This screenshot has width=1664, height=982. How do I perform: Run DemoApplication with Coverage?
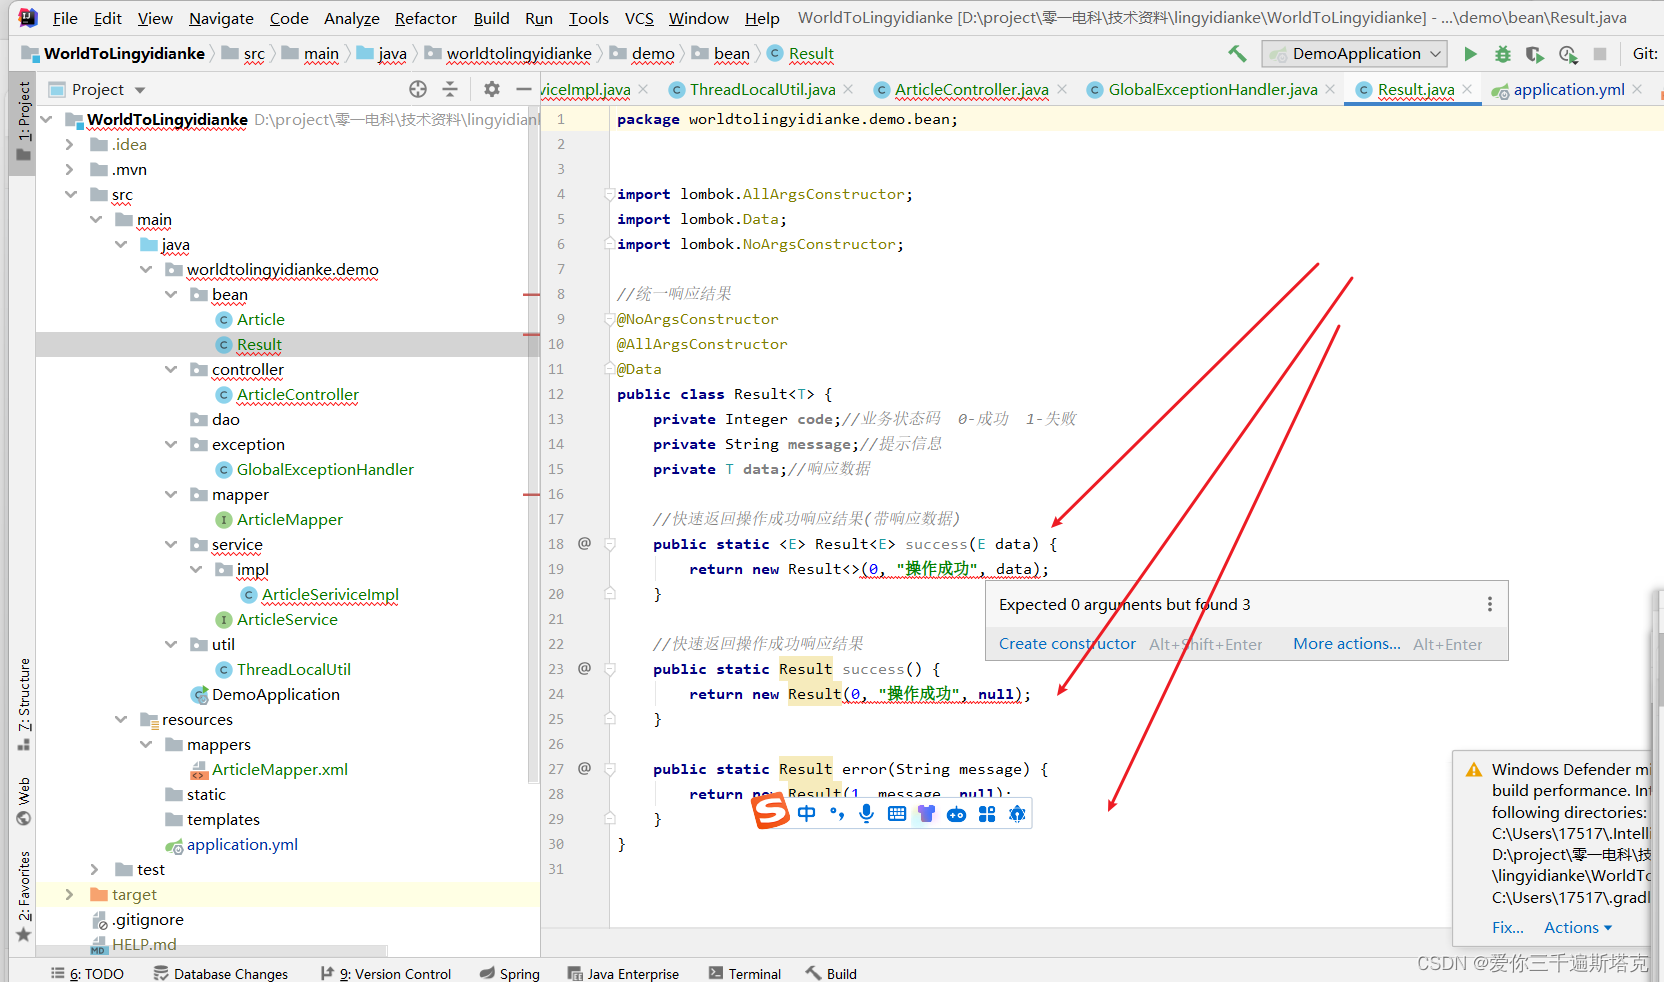click(x=1535, y=54)
